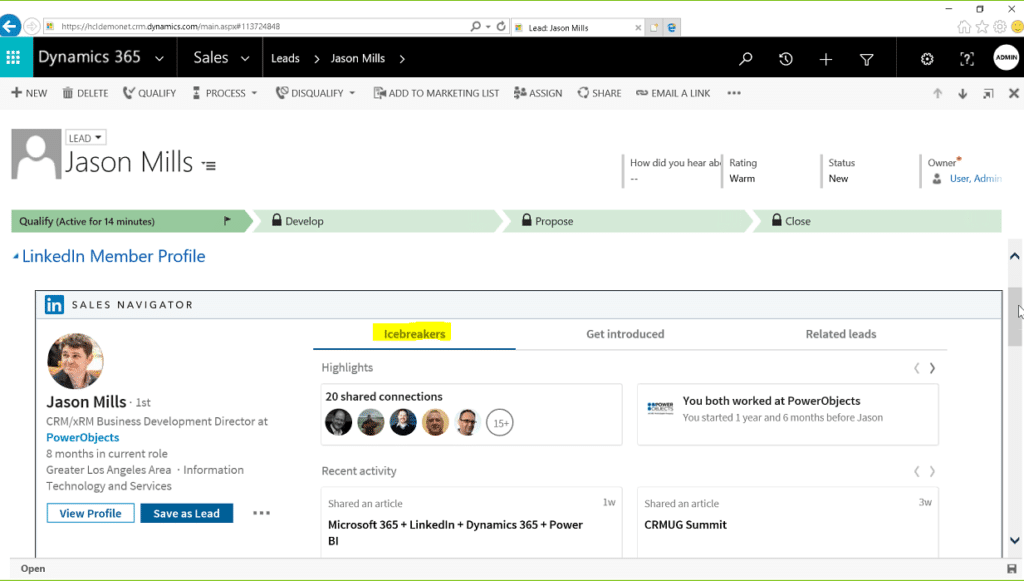Click Jason Mills profile photo in Sales Navigator
This screenshot has height=581, width=1024.
(x=75, y=361)
